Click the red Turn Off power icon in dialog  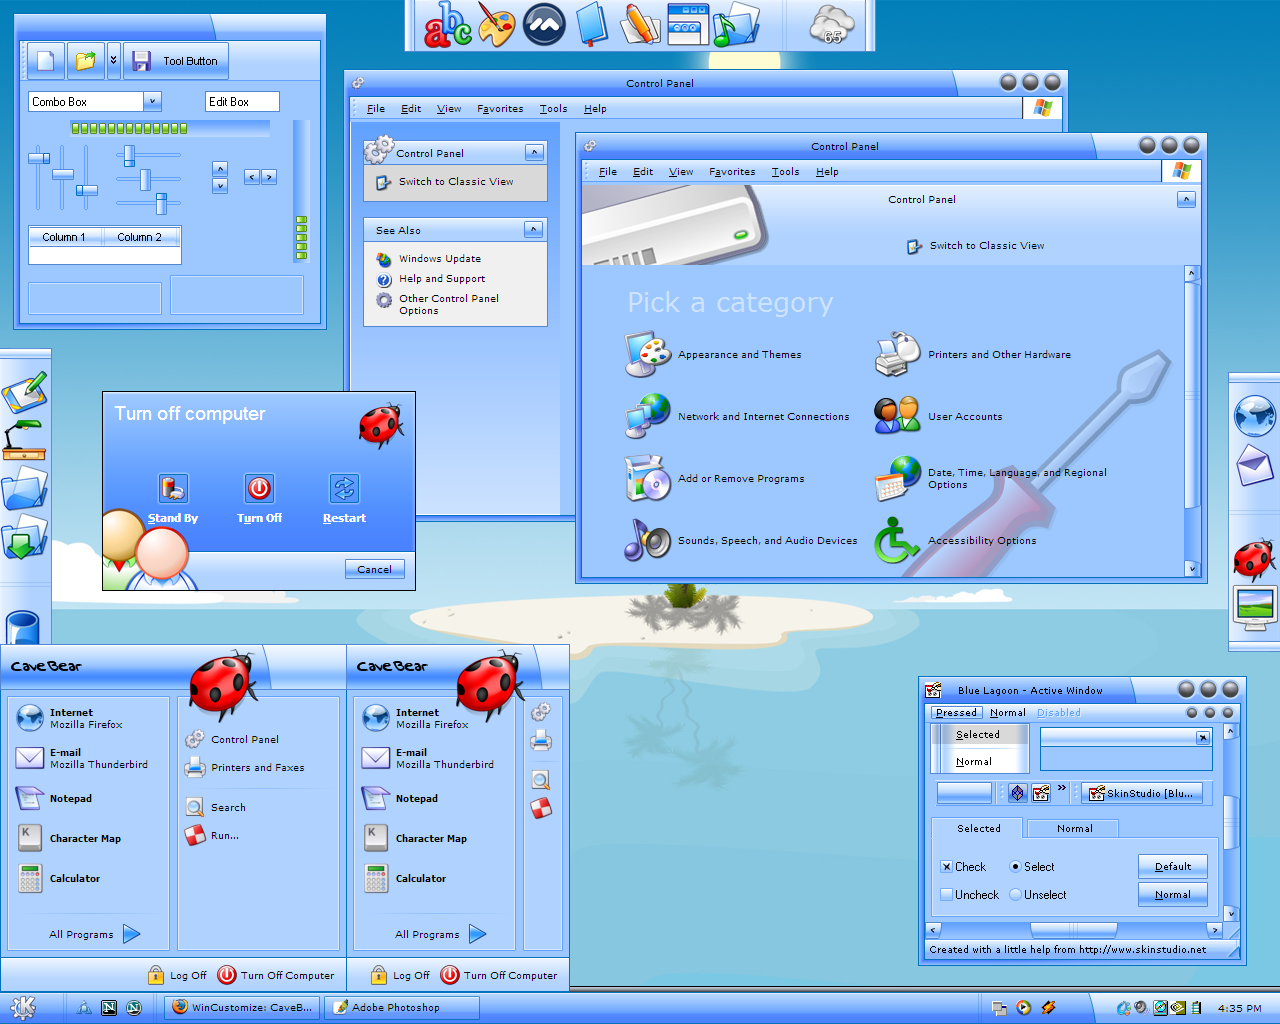pos(259,488)
